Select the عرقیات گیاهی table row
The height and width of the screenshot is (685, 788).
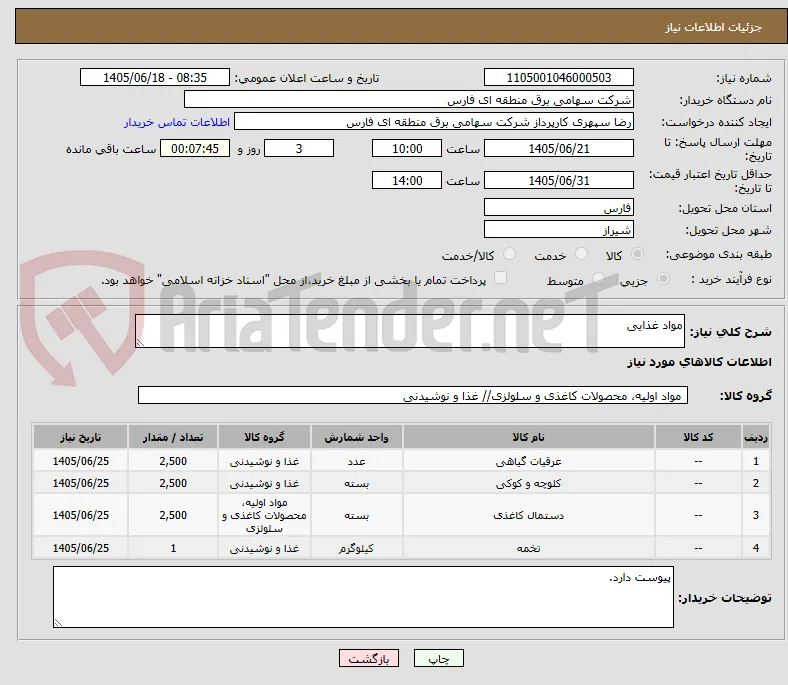coord(402,461)
